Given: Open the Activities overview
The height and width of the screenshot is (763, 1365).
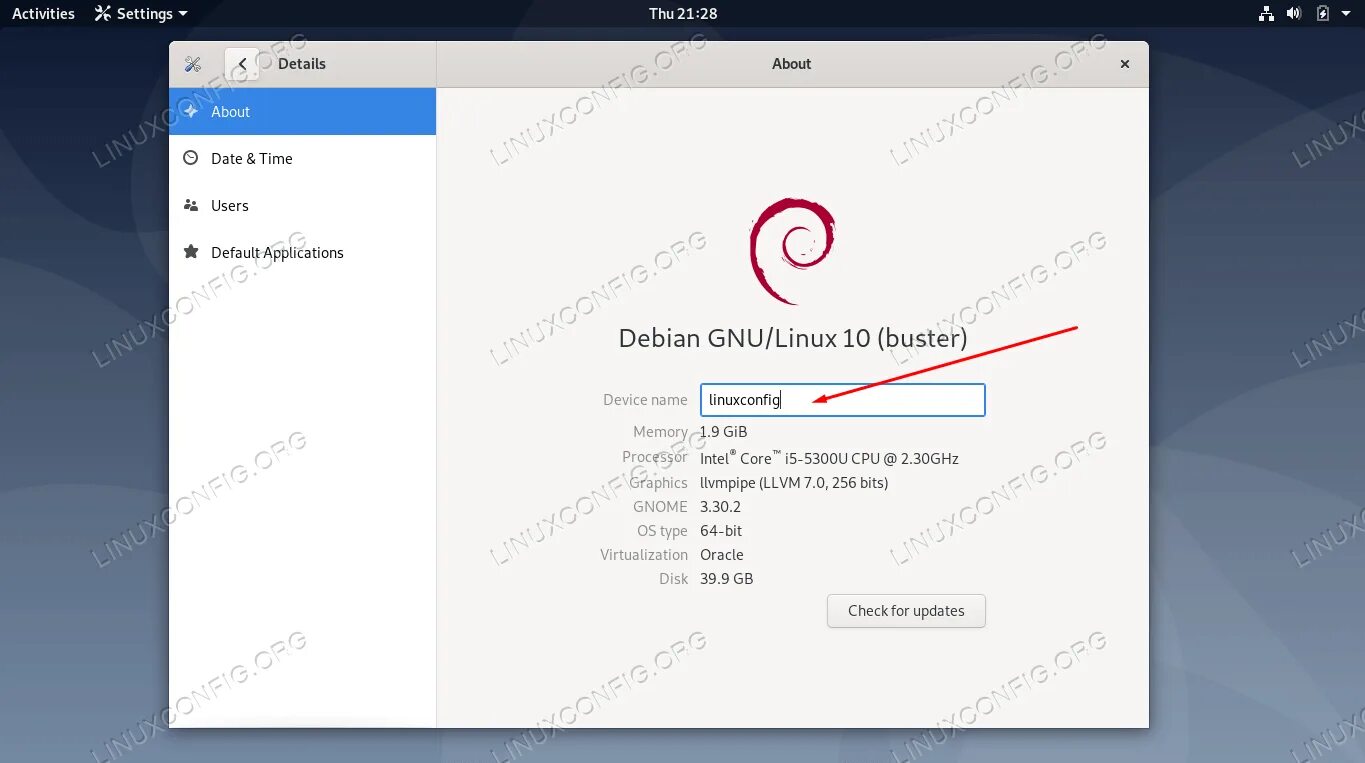Looking at the screenshot, I should click(43, 13).
